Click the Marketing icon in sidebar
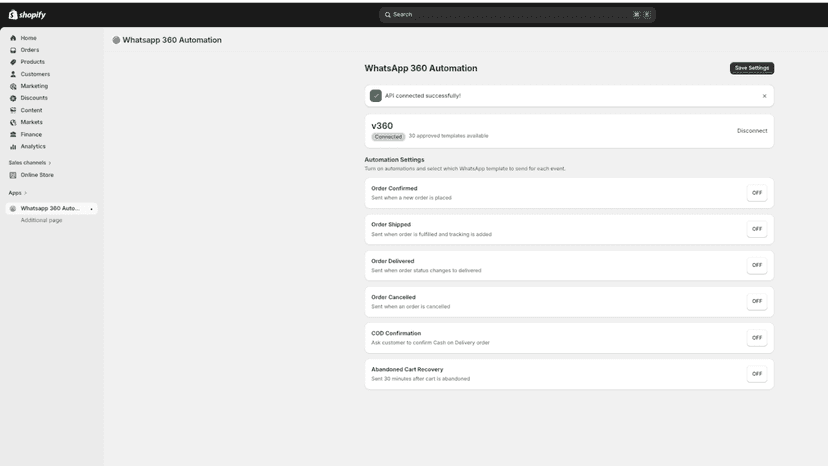Viewport: 828px width, 466px height. [13, 86]
